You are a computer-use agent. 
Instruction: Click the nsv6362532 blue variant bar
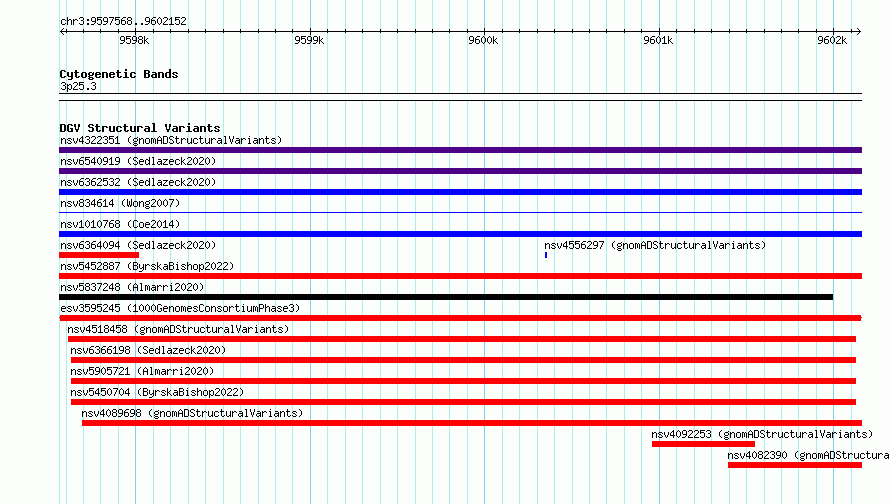tap(460, 192)
